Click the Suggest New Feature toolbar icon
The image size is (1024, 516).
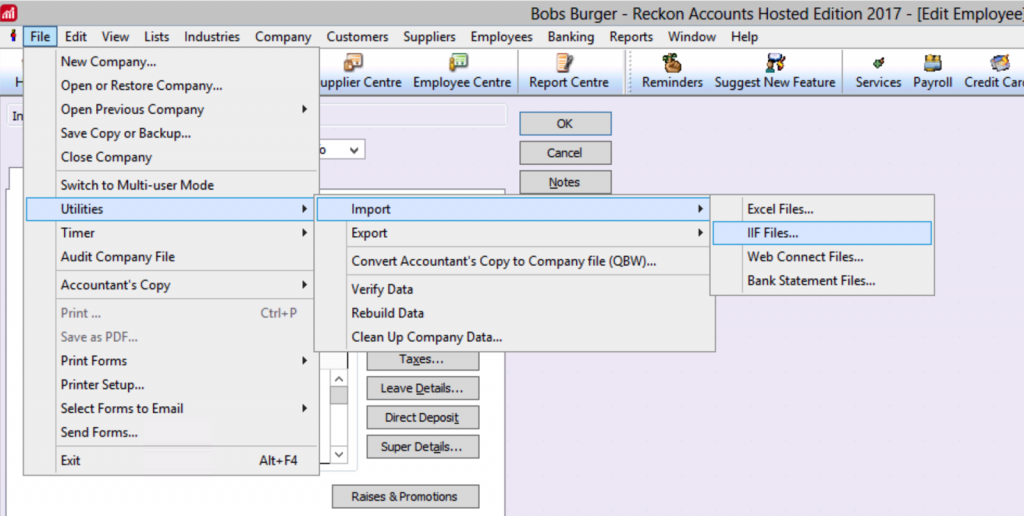(775, 63)
